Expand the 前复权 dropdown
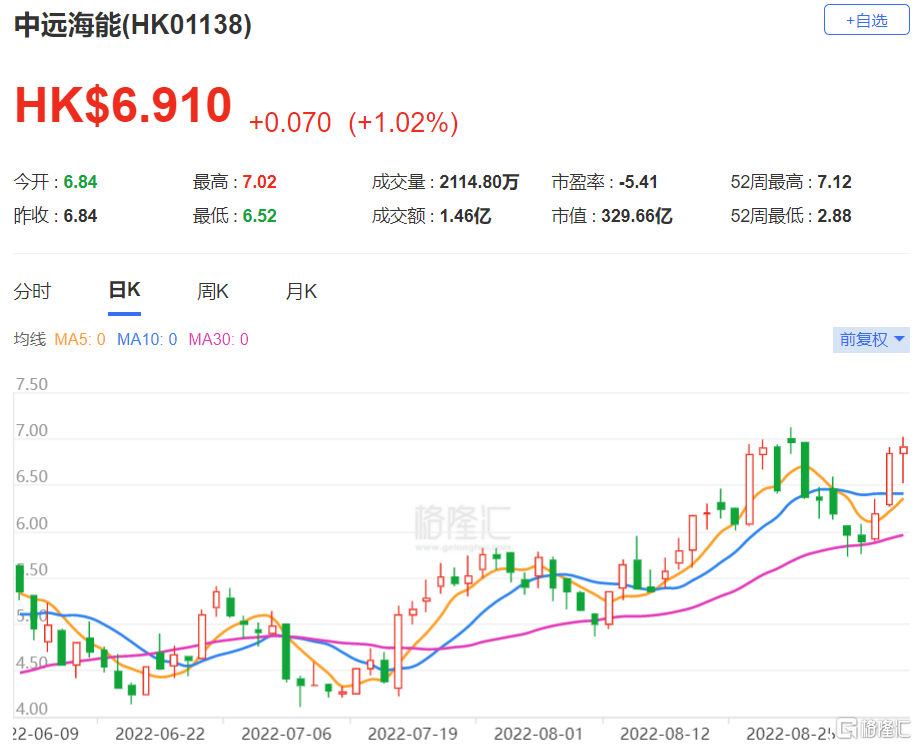The width and height of the screenshot is (917, 746). (x=871, y=339)
